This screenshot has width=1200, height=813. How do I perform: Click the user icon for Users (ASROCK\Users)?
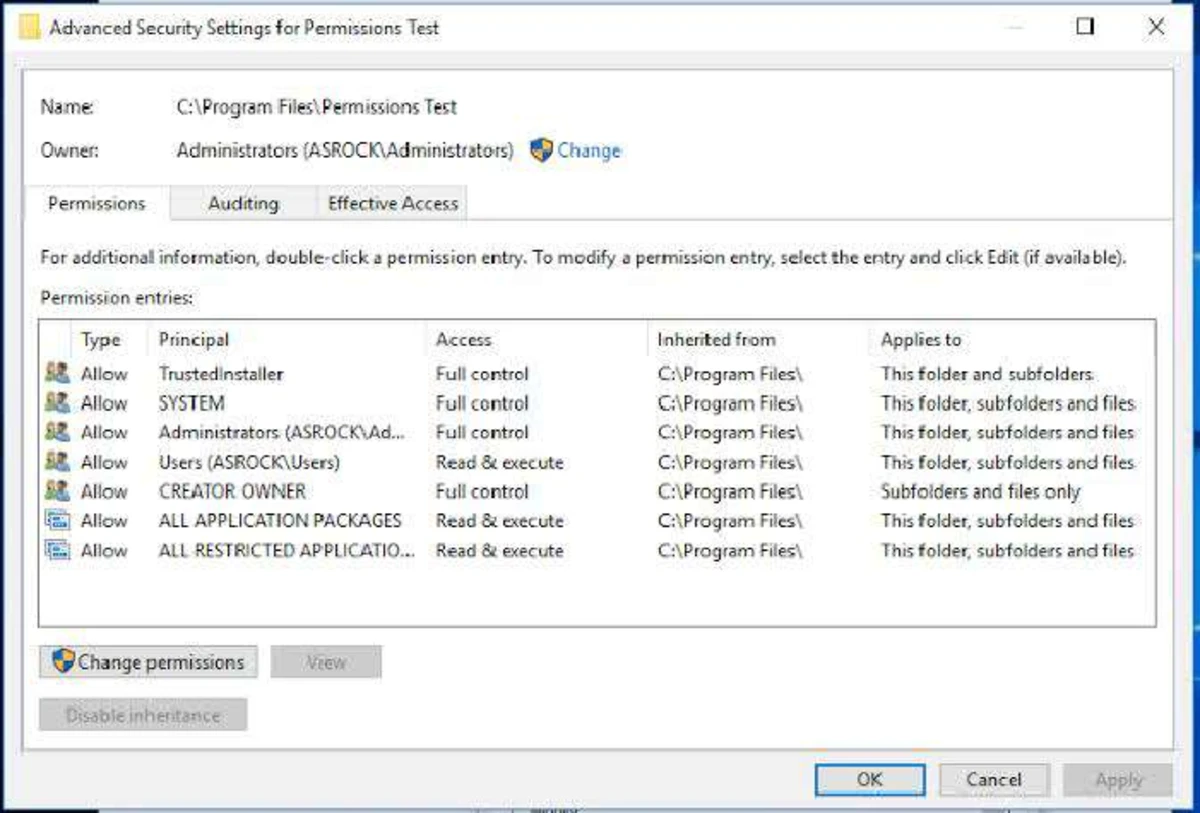click(58, 462)
